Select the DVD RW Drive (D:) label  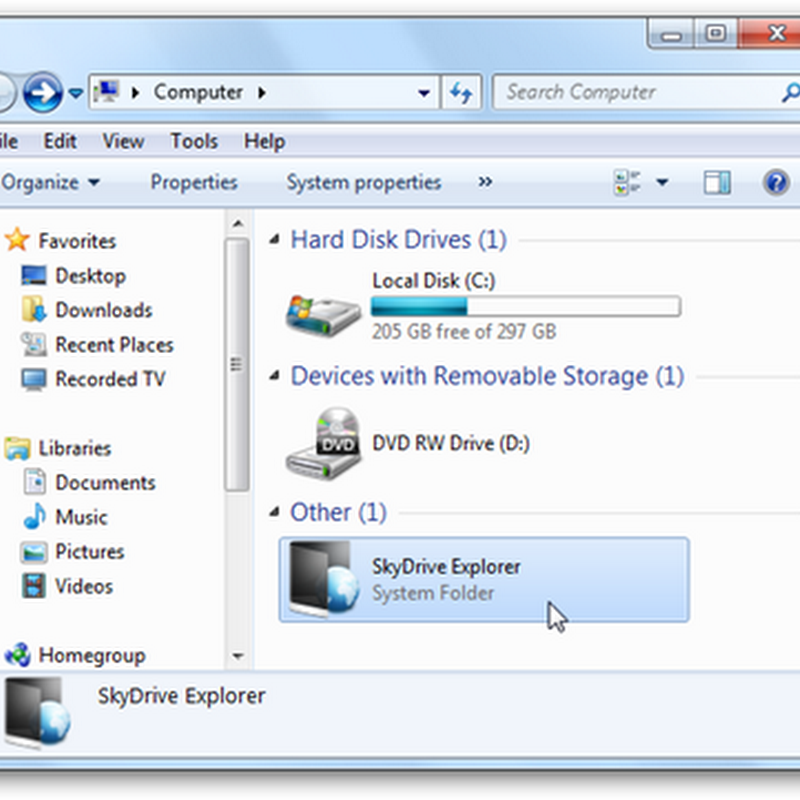point(451,443)
